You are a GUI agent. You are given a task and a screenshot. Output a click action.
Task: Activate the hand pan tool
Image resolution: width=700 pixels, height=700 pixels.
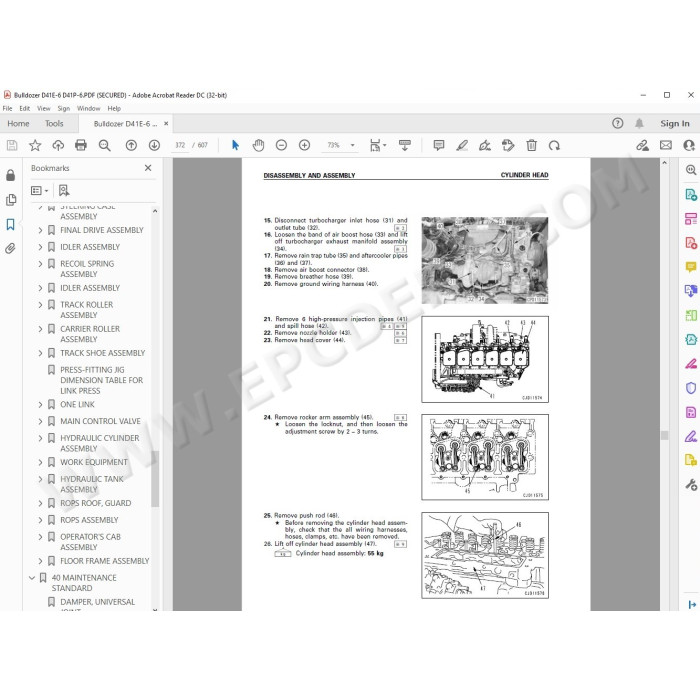[258, 145]
